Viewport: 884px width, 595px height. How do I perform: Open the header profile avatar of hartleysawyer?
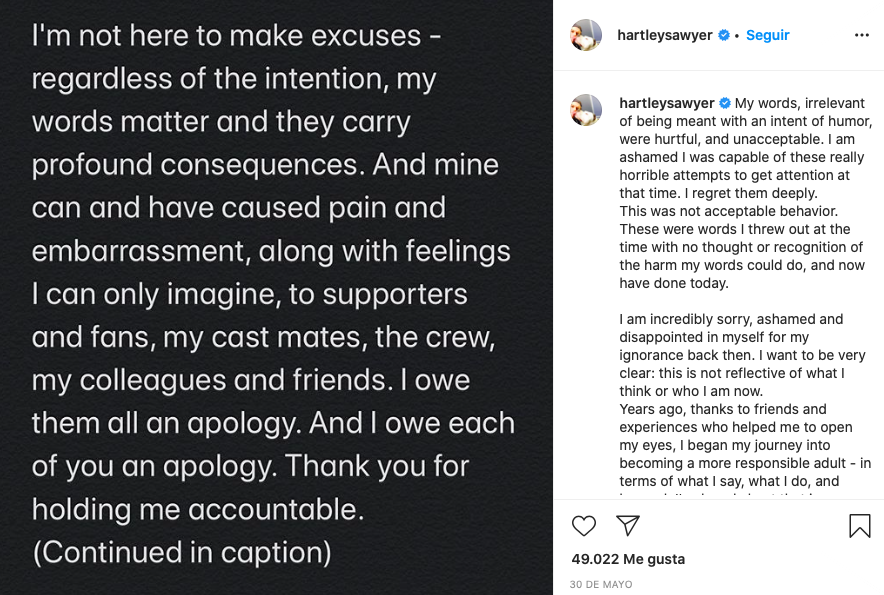[586, 35]
